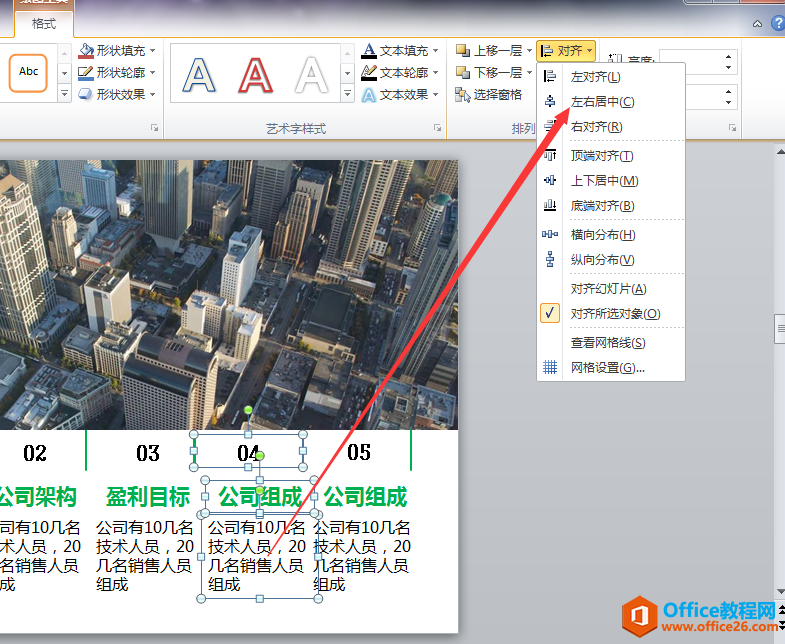Expand the 形状填充 shape fill dropdown
Viewport: 785px width, 644px height.
pos(152,50)
